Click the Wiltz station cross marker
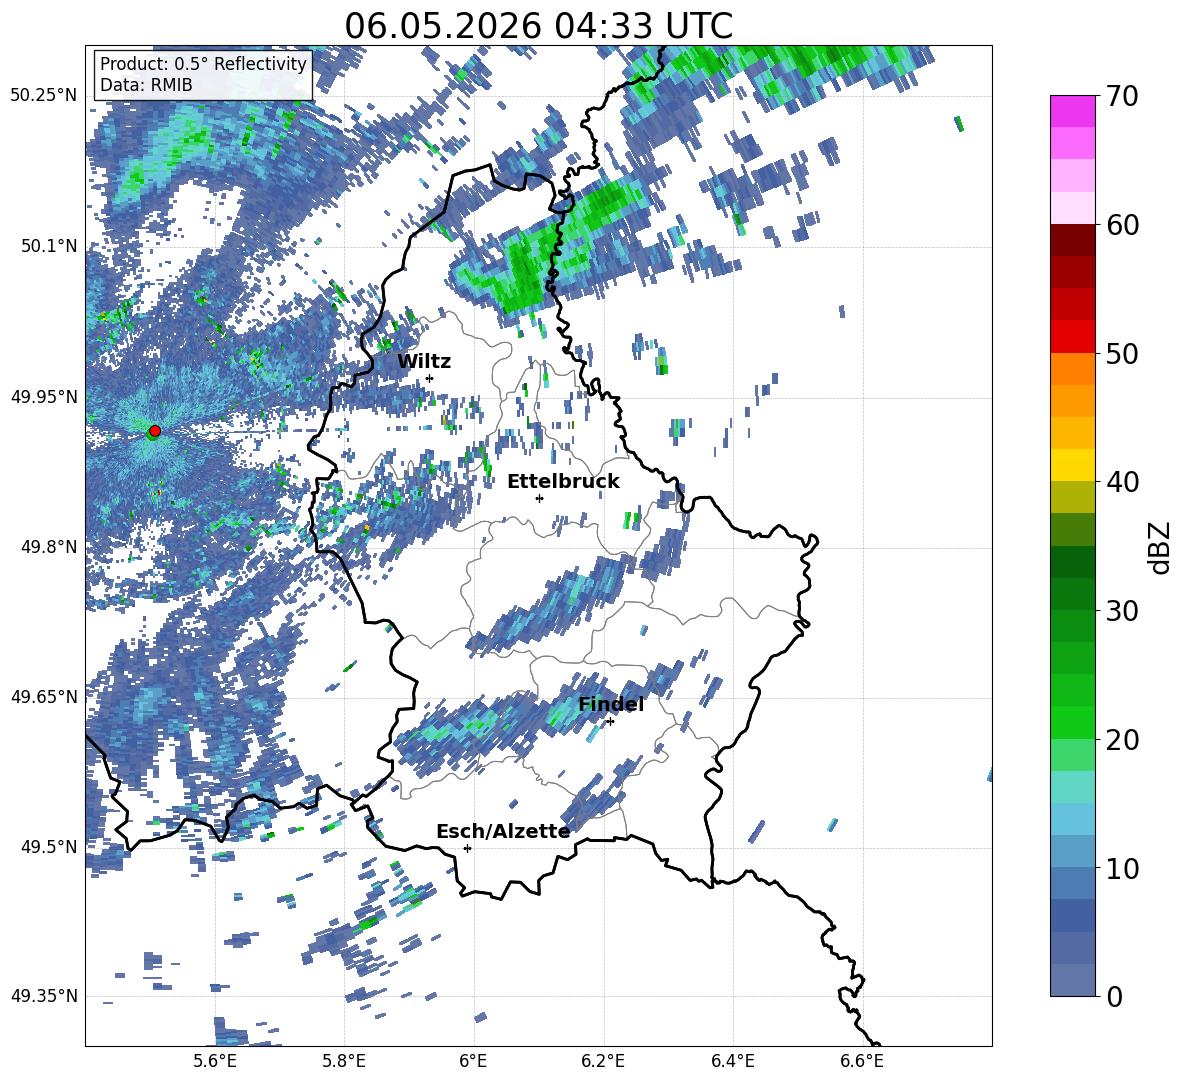1184x1081 pixels. pyautogui.click(x=430, y=378)
